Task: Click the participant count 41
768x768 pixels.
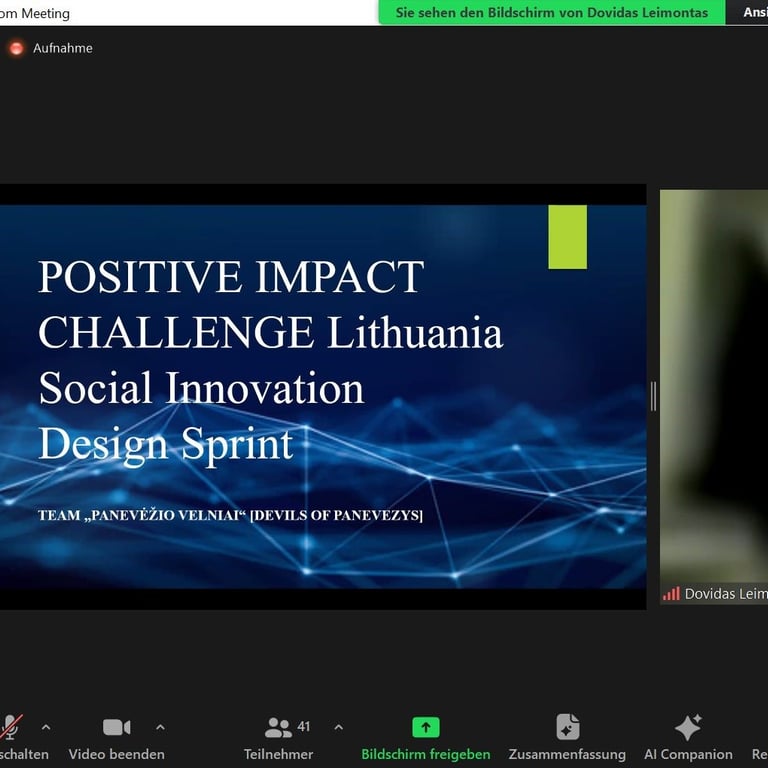Action: click(304, 726)
